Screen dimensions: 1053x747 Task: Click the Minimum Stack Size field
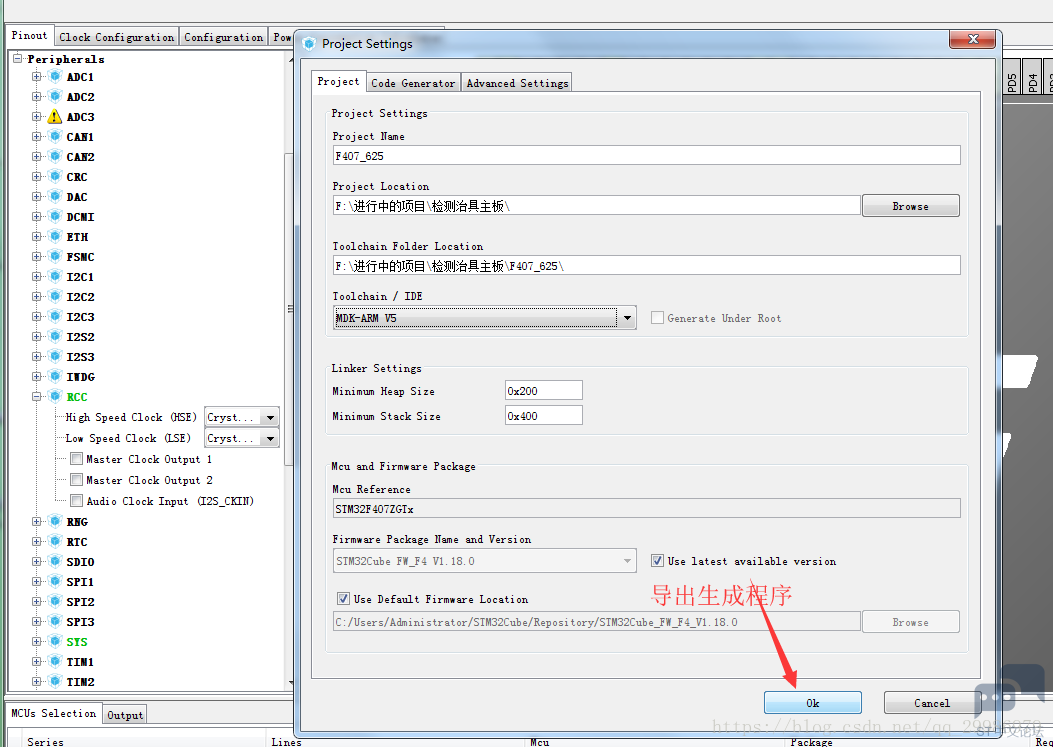543,416
